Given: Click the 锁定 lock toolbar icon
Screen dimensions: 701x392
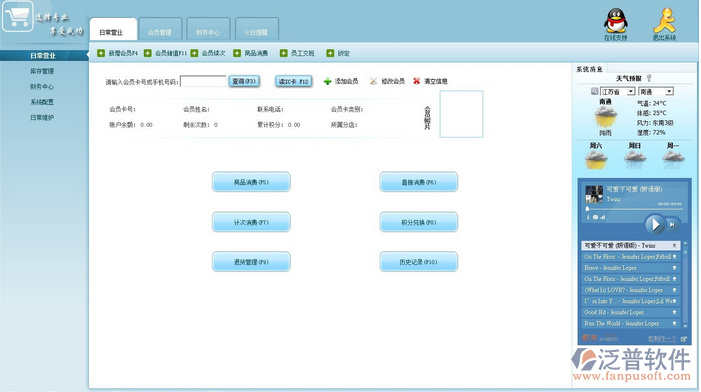Looking at the screenshot, I should [x=330, y=53].
